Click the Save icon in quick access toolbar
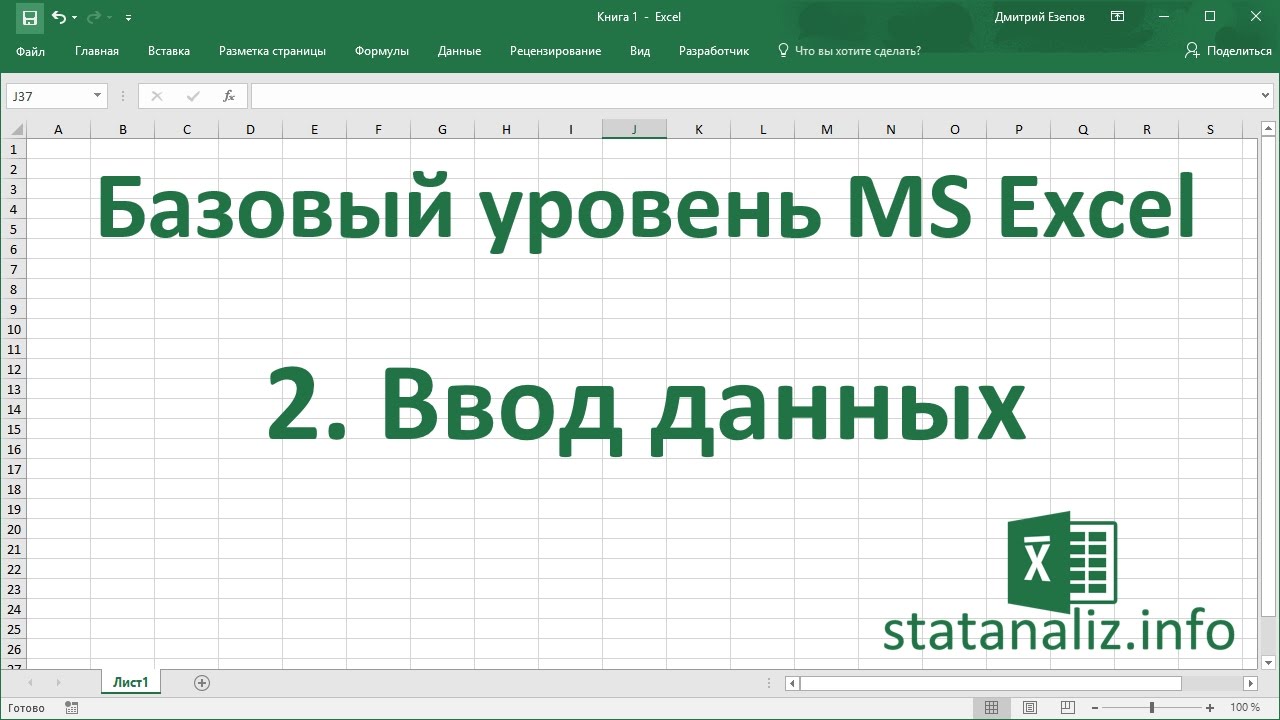 [x=29, y=17]
